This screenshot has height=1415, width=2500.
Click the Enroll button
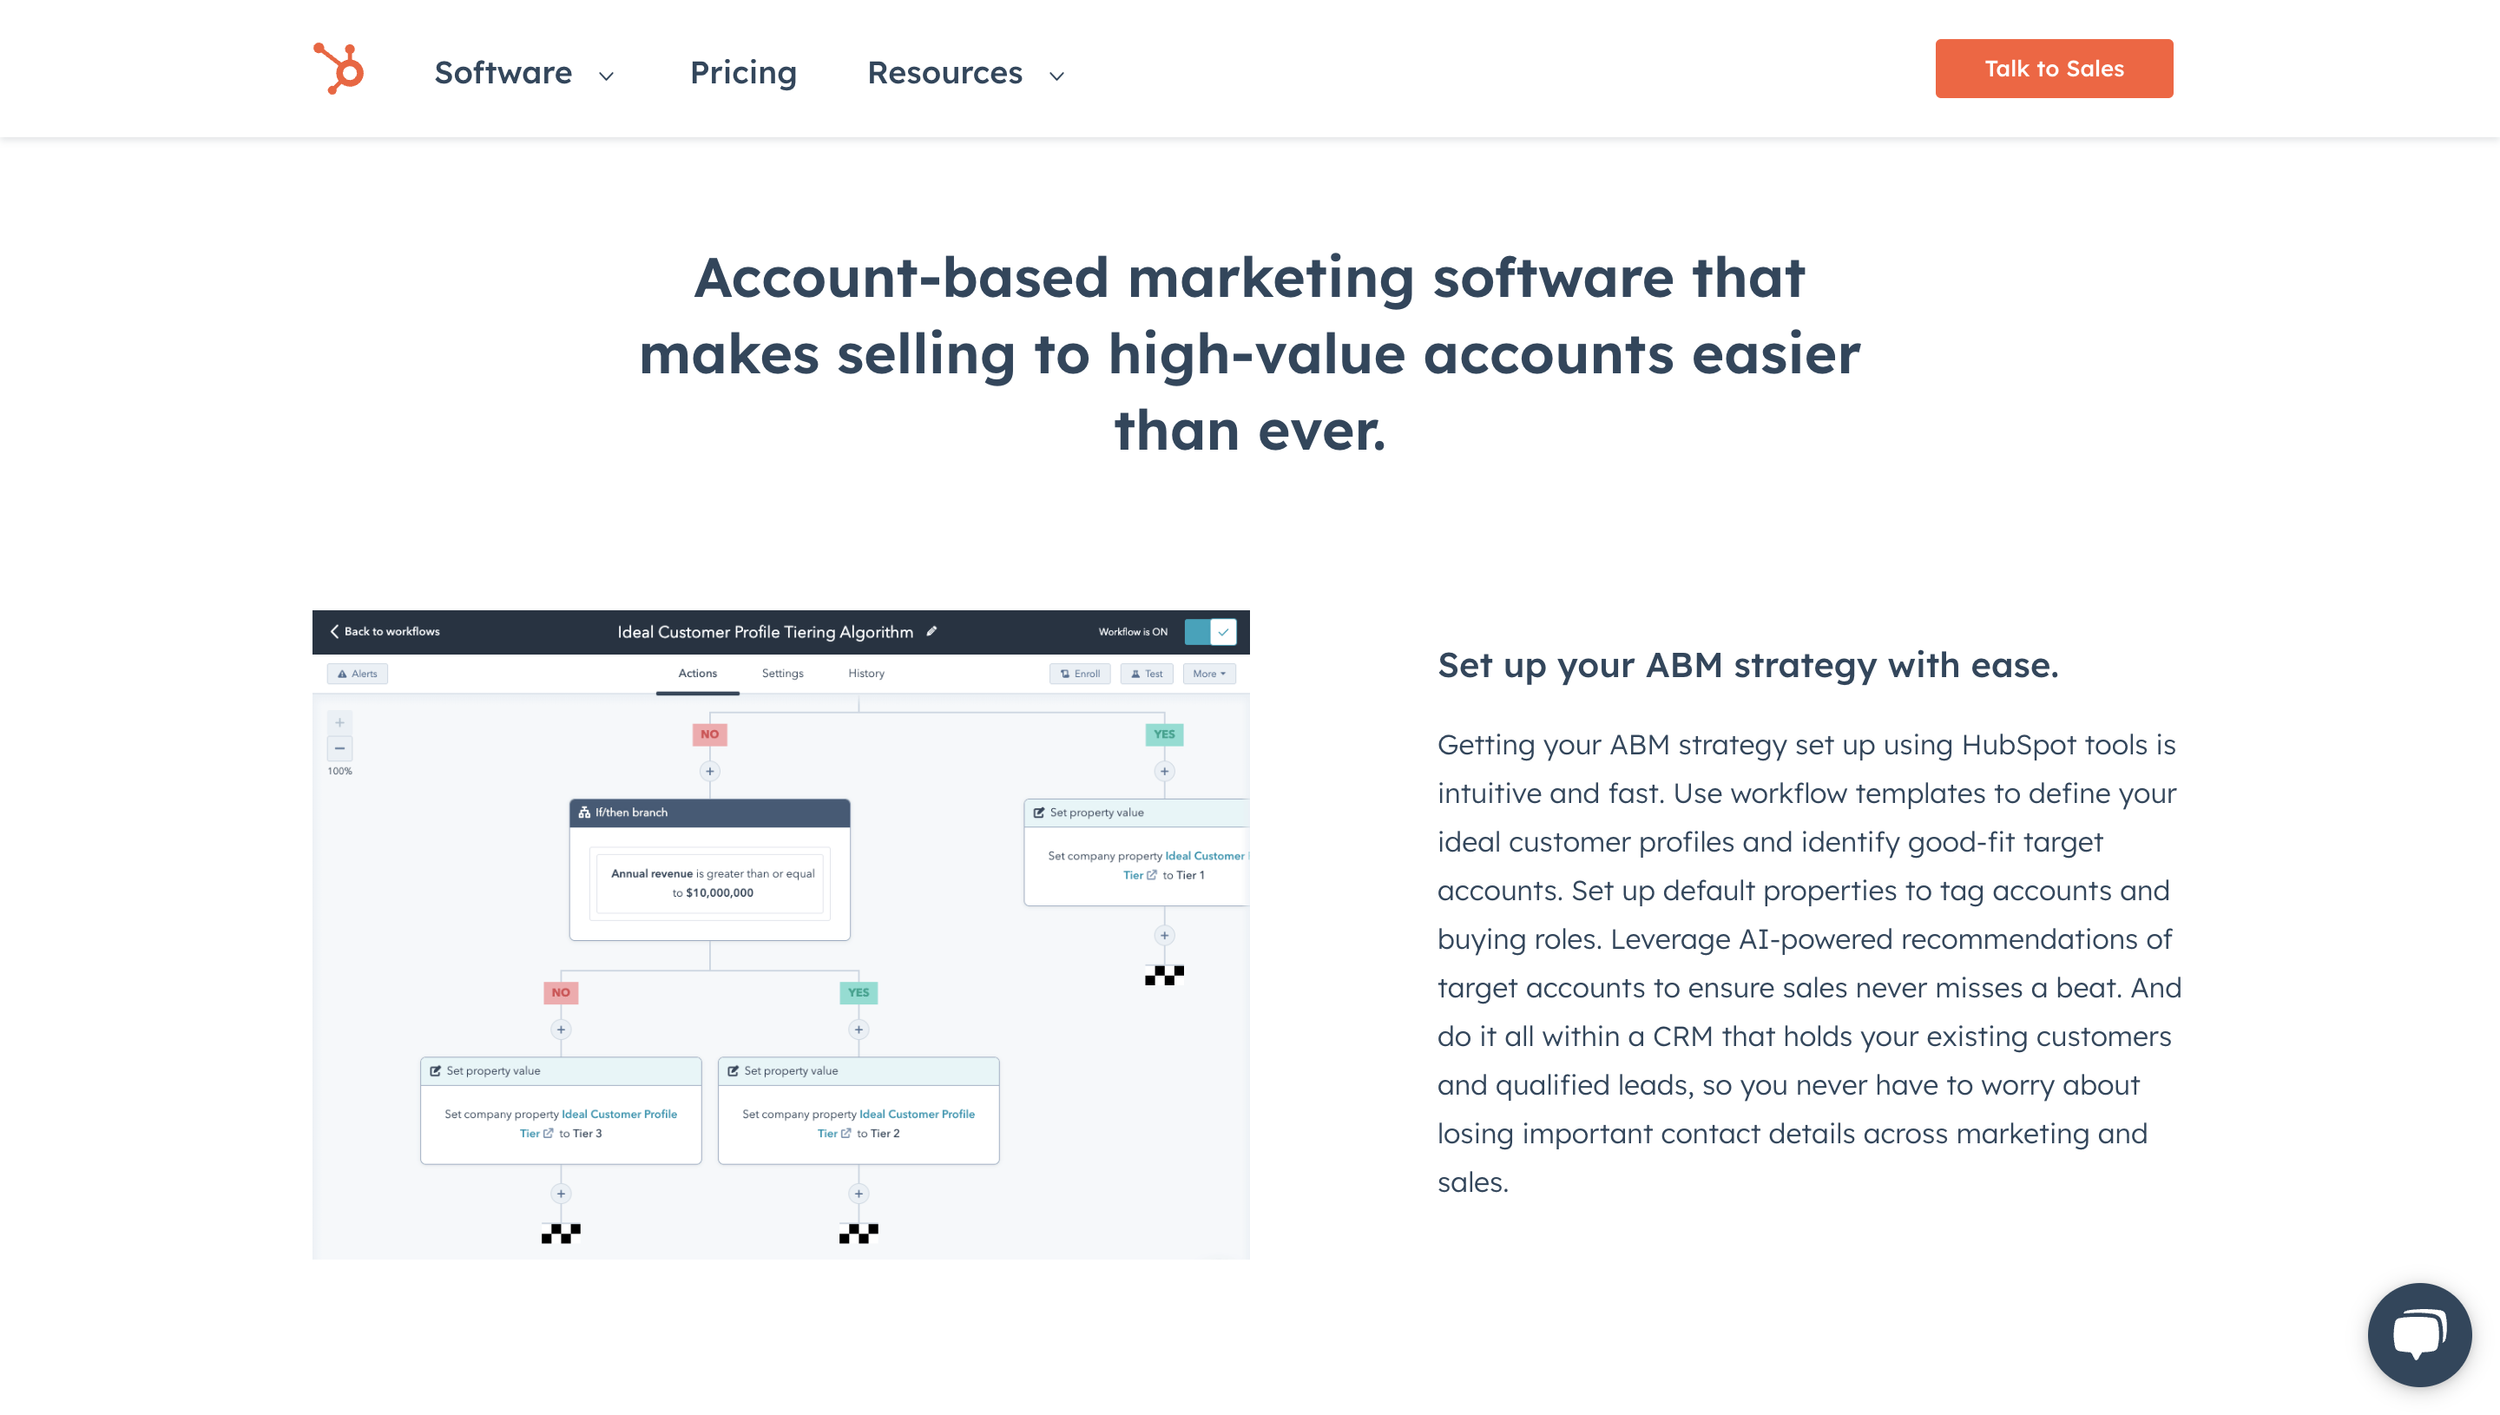tap(1080, 673)
